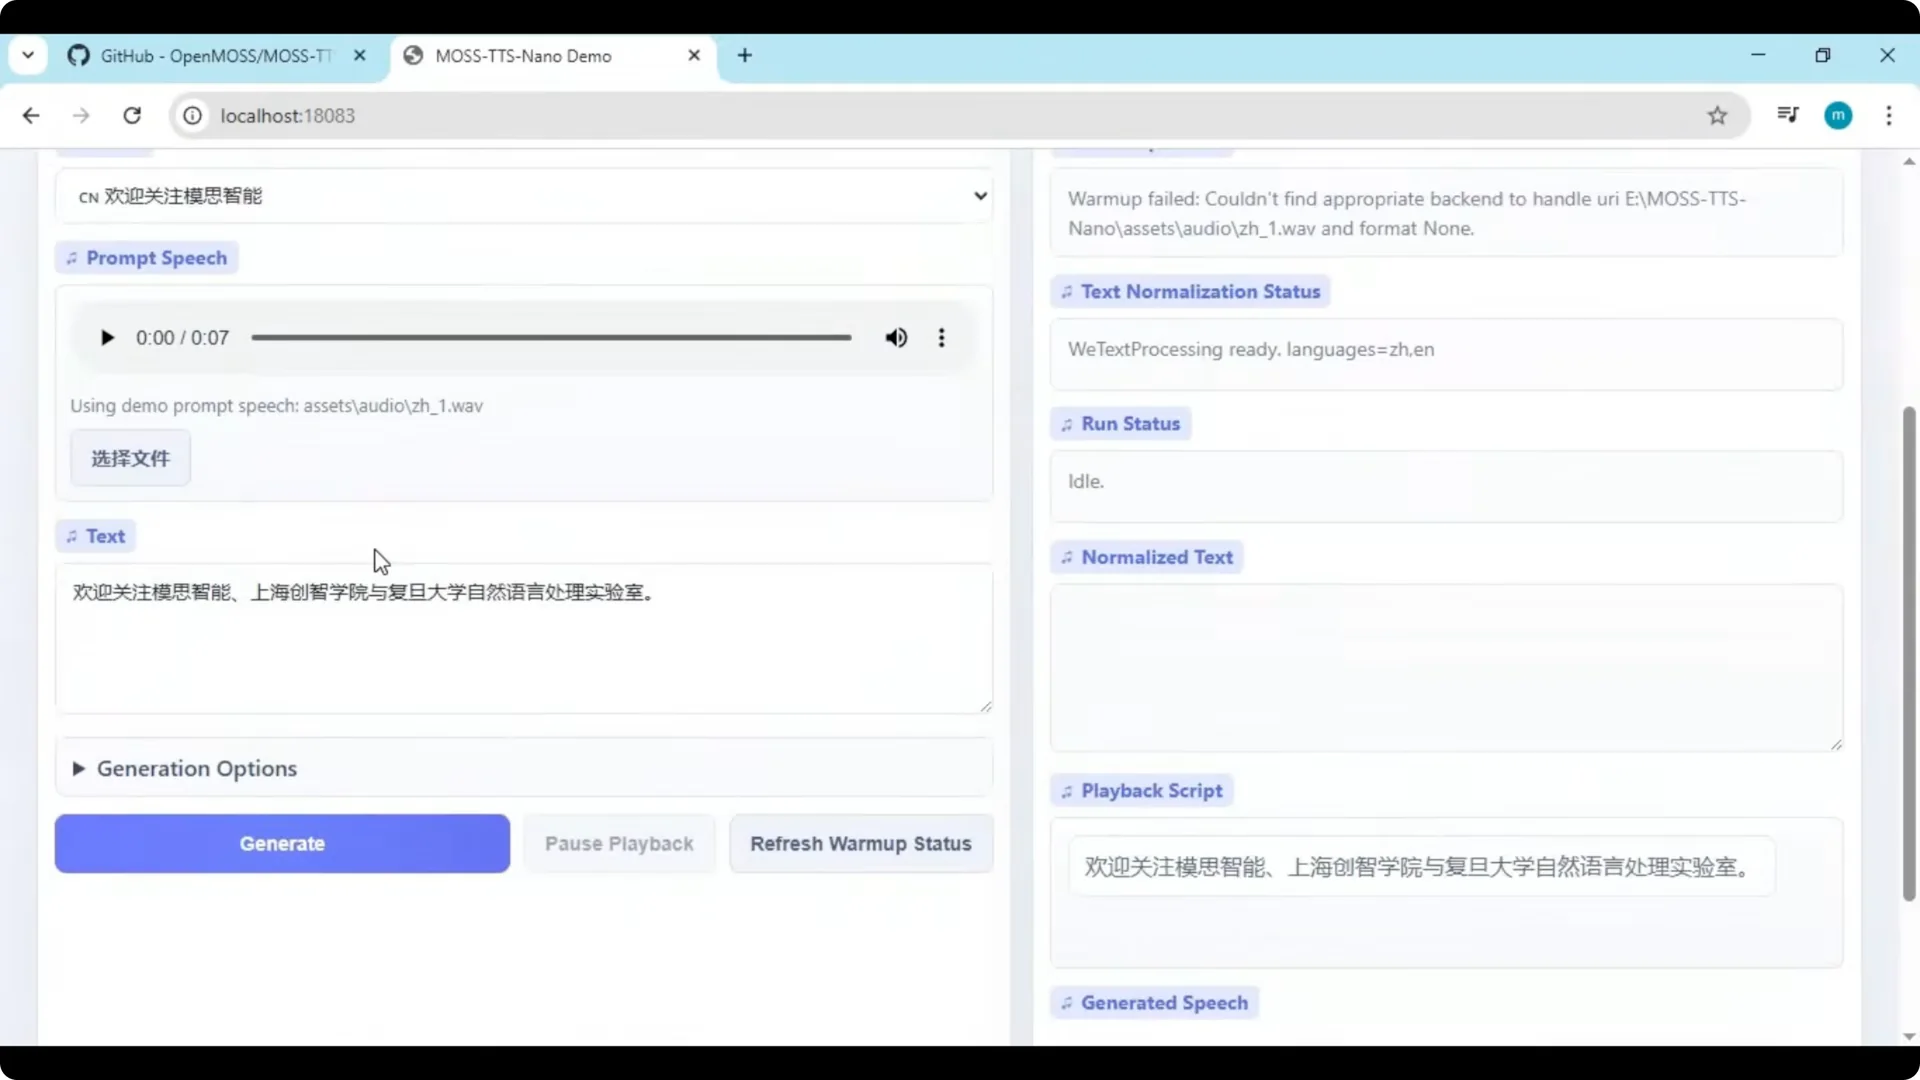Screen dimensions: 1920x1080
Task: Minimize the browser window
Action: [x=1758, y=55]
